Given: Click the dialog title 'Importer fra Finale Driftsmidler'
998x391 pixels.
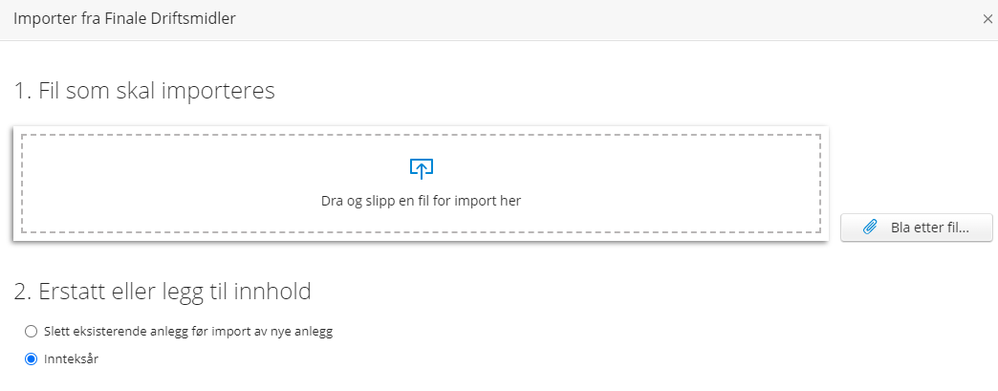Looking at the screenshot, I should click(125, 18).
